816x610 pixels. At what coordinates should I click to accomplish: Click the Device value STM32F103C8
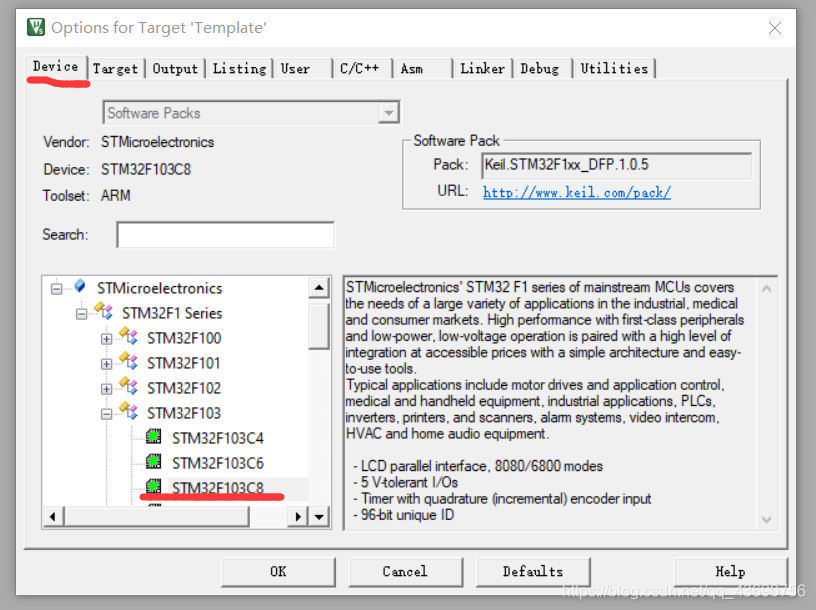[146, 170]
